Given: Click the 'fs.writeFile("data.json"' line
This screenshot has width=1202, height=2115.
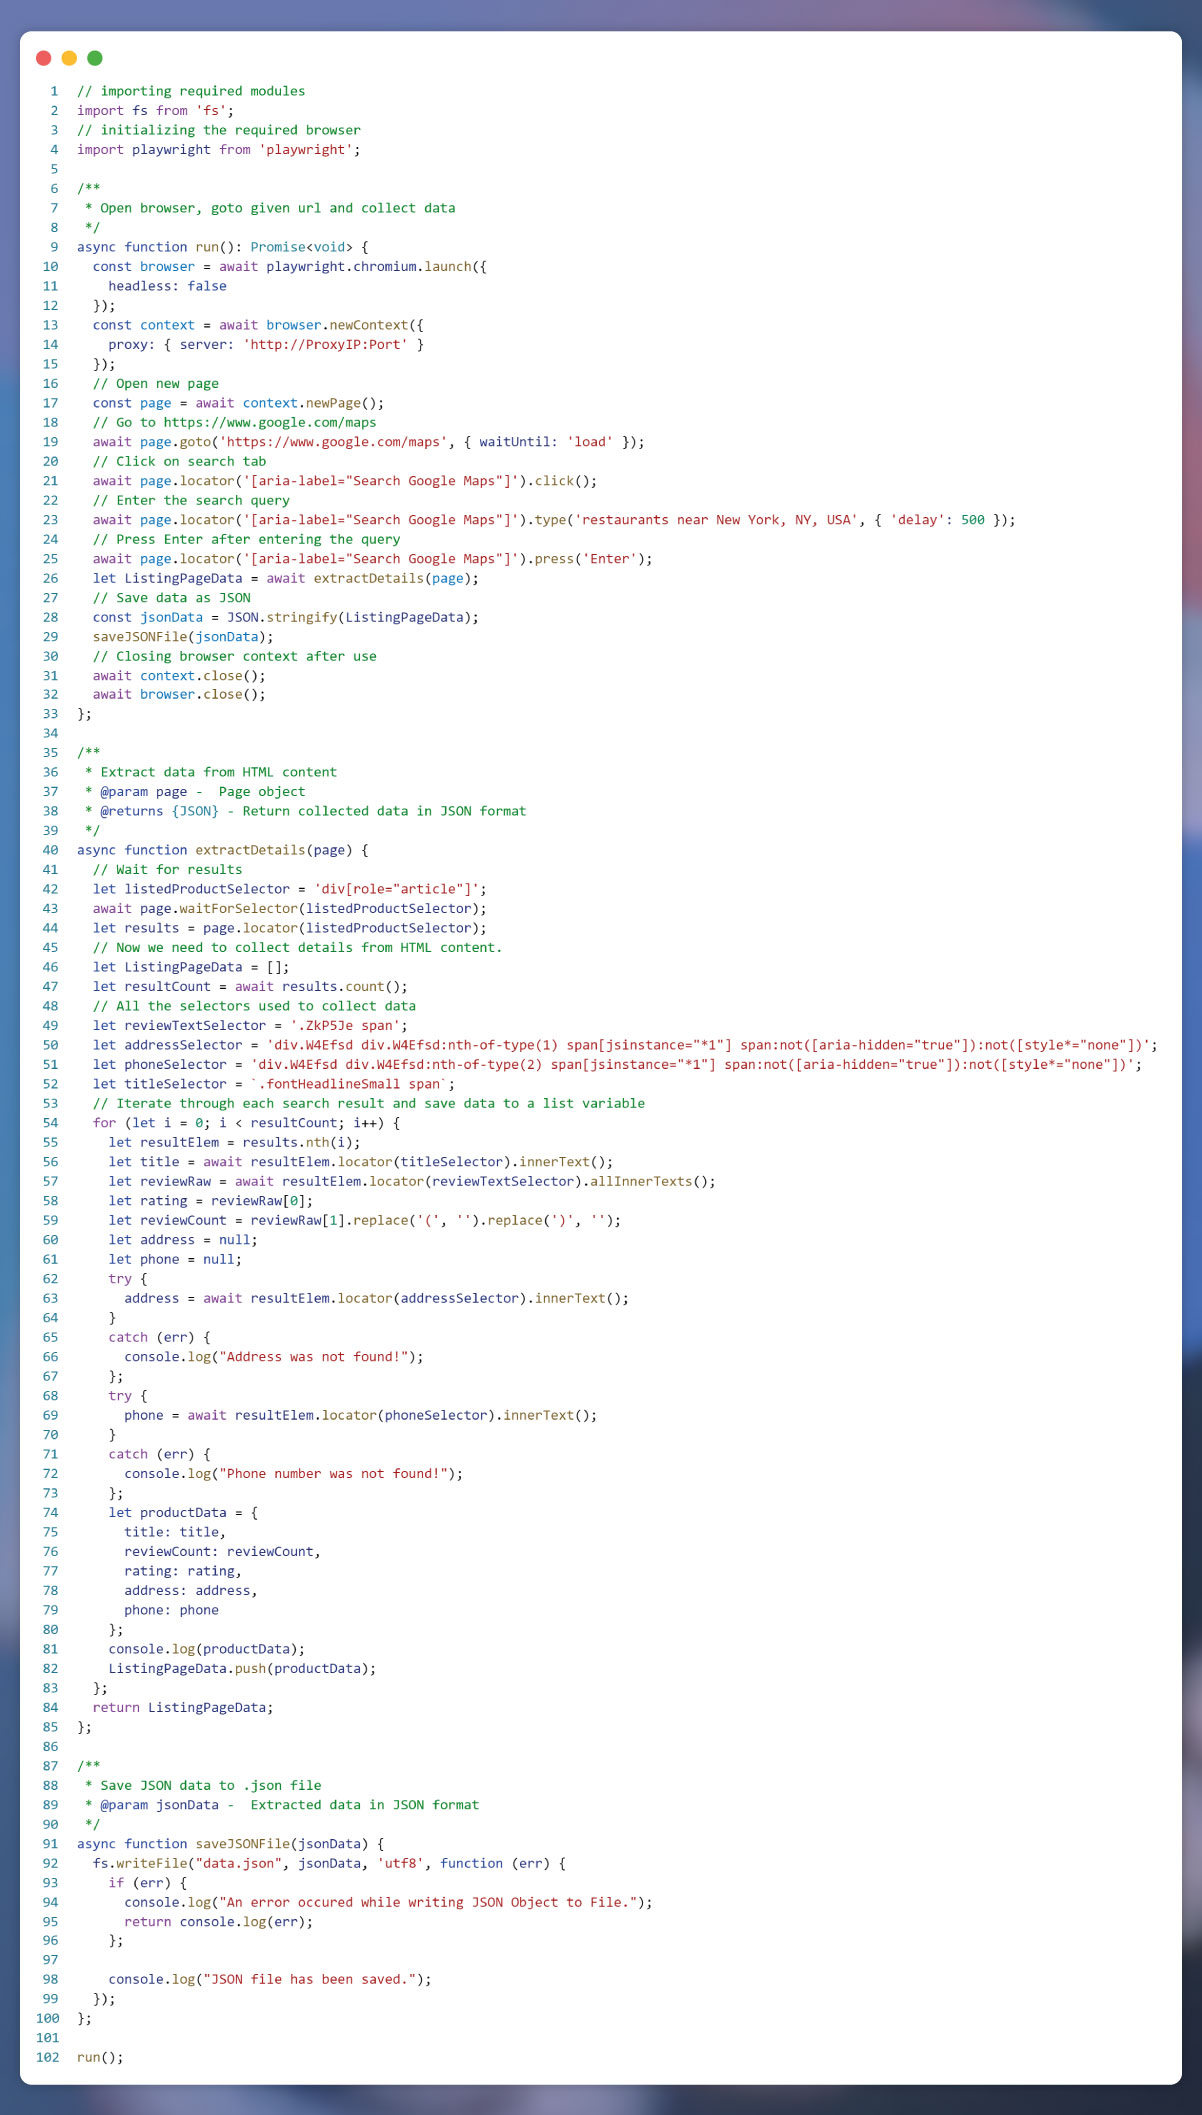Looking at the screenshot, I should click(329, 1864).
